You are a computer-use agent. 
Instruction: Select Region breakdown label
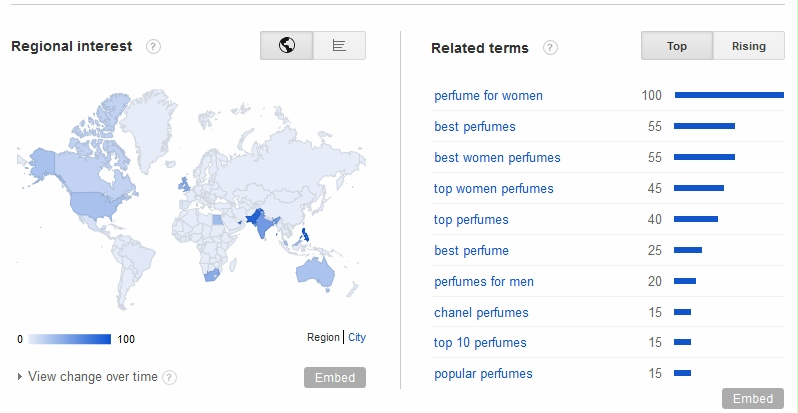click(323, 337)
